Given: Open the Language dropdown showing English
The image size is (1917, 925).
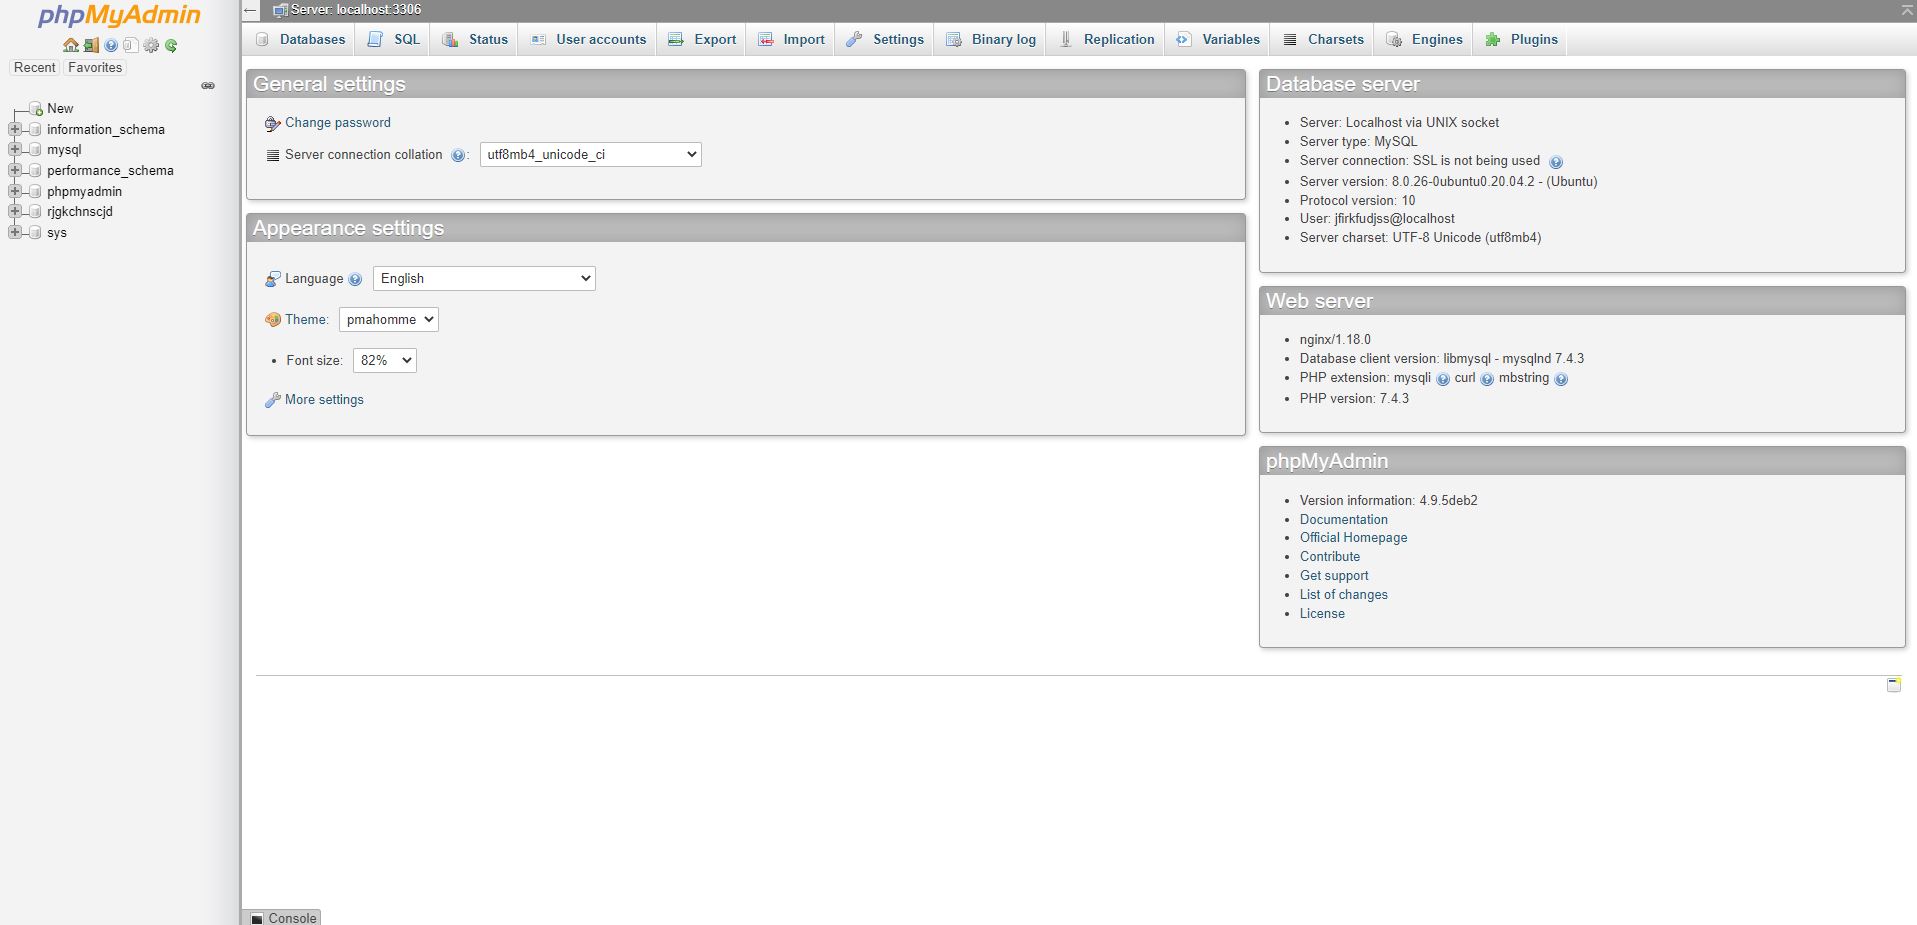Looking at the screenshot, I should 484,278.
